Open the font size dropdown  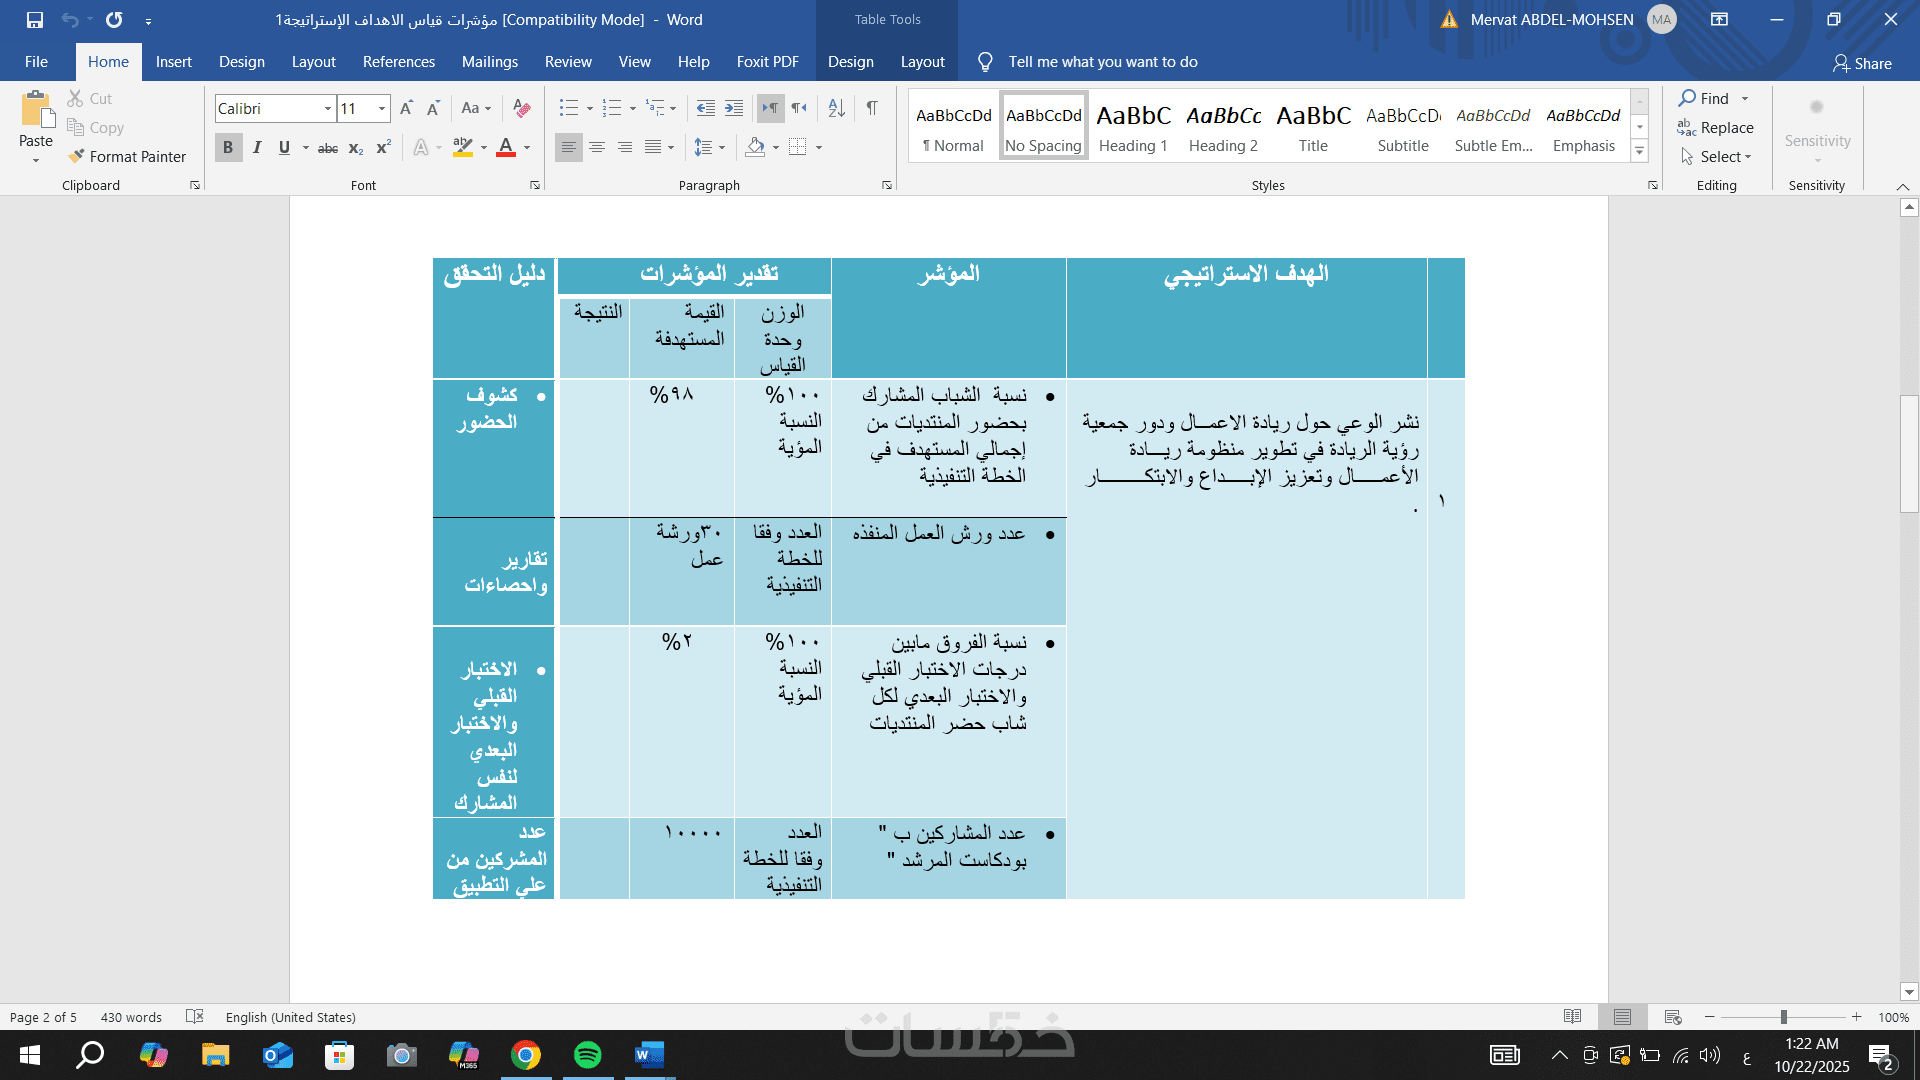coord(382,109)
